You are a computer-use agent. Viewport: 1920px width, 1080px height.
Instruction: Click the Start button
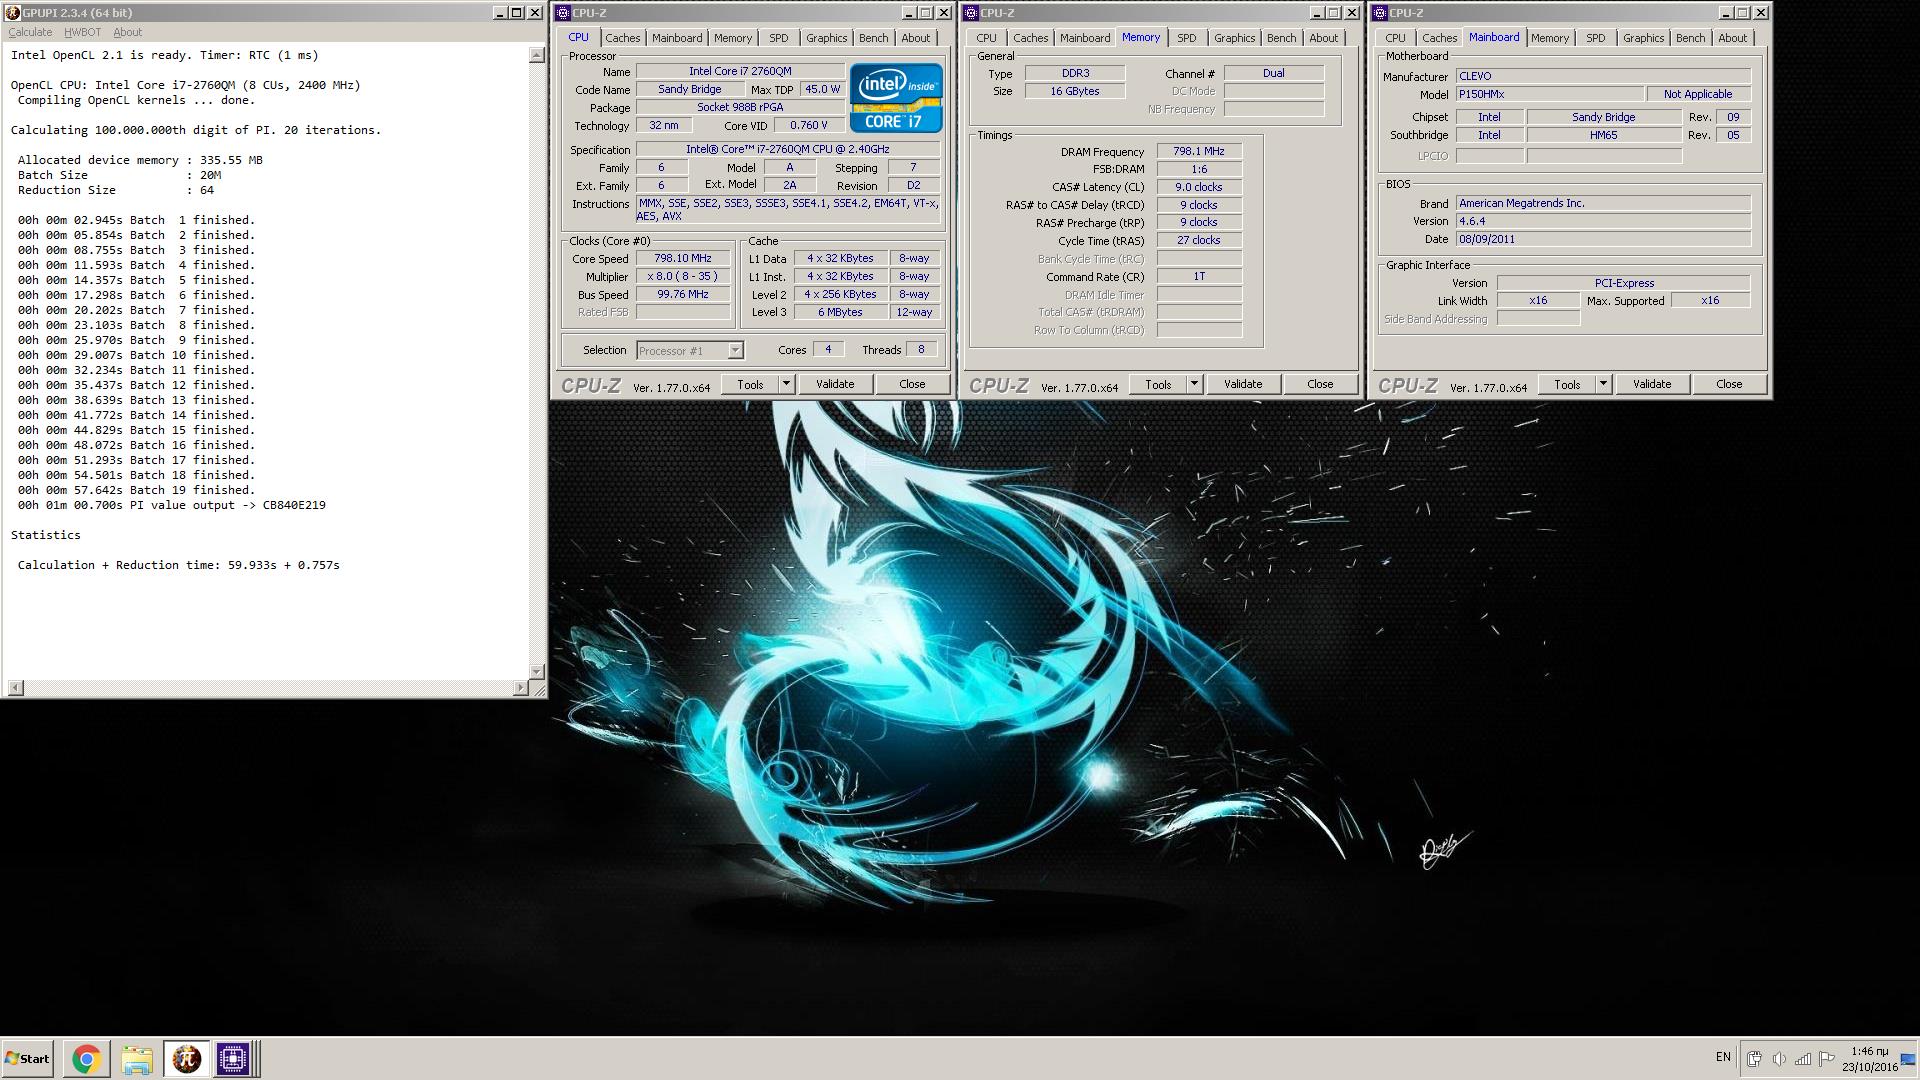27,1058
